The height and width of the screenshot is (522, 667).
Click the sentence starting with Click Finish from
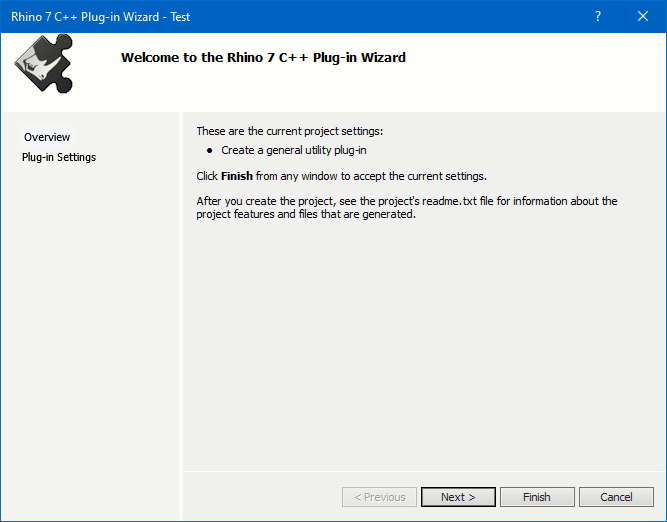point(341,176)
